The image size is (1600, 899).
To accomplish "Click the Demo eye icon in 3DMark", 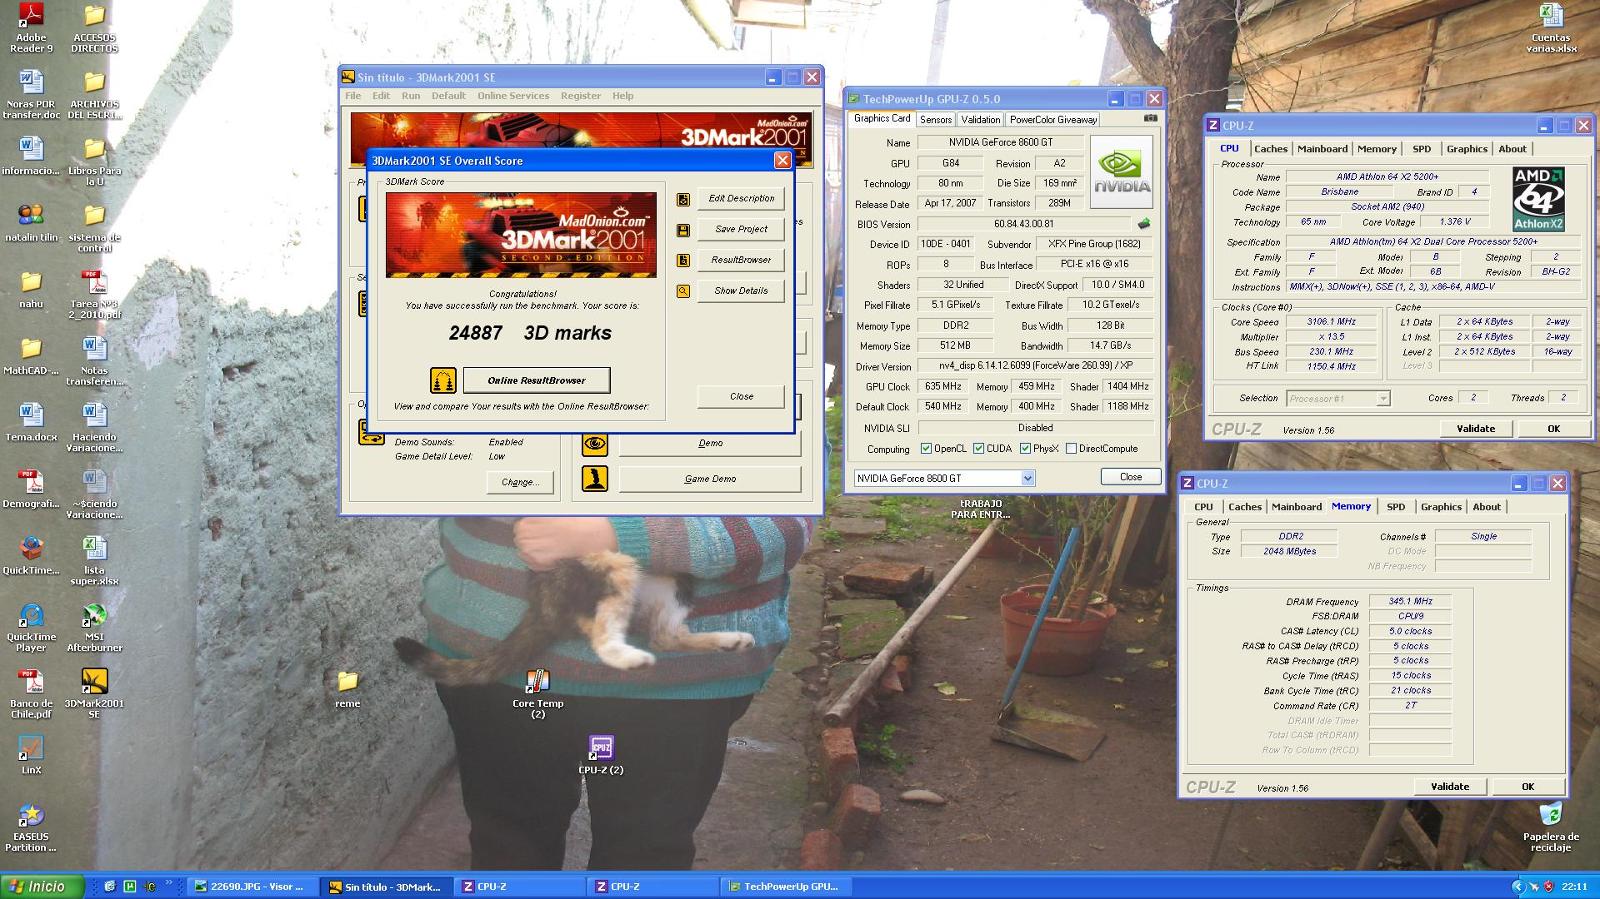I will pyautogui.click(x=595, y=443).
